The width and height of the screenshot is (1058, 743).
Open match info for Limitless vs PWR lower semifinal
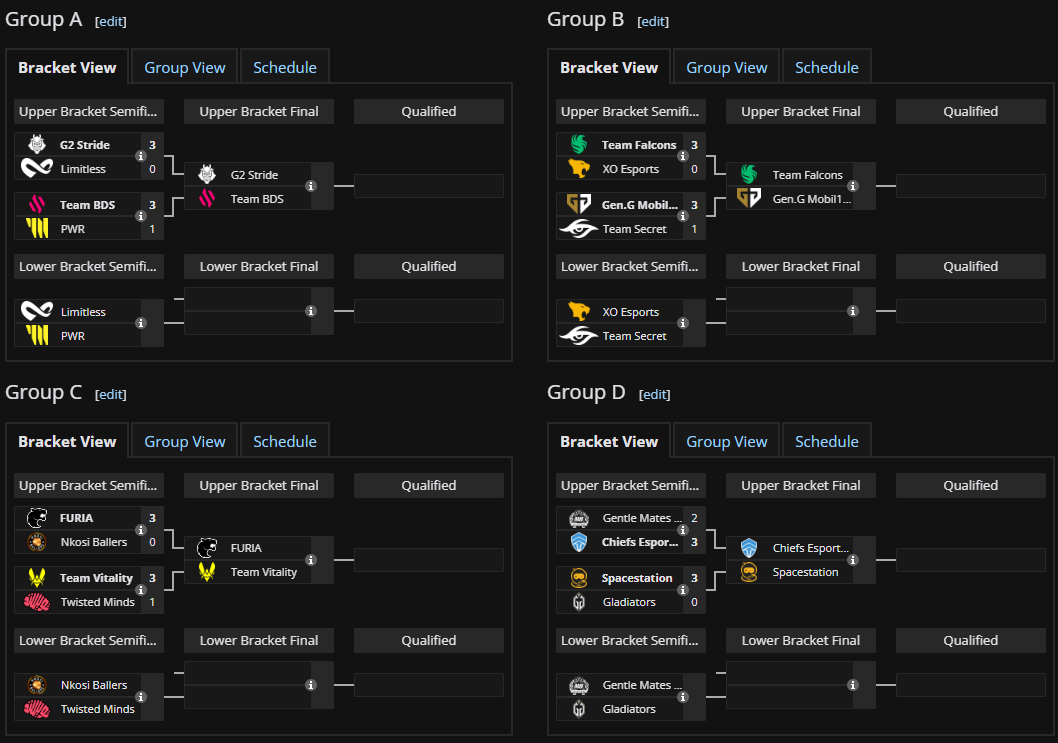[141, 323]
